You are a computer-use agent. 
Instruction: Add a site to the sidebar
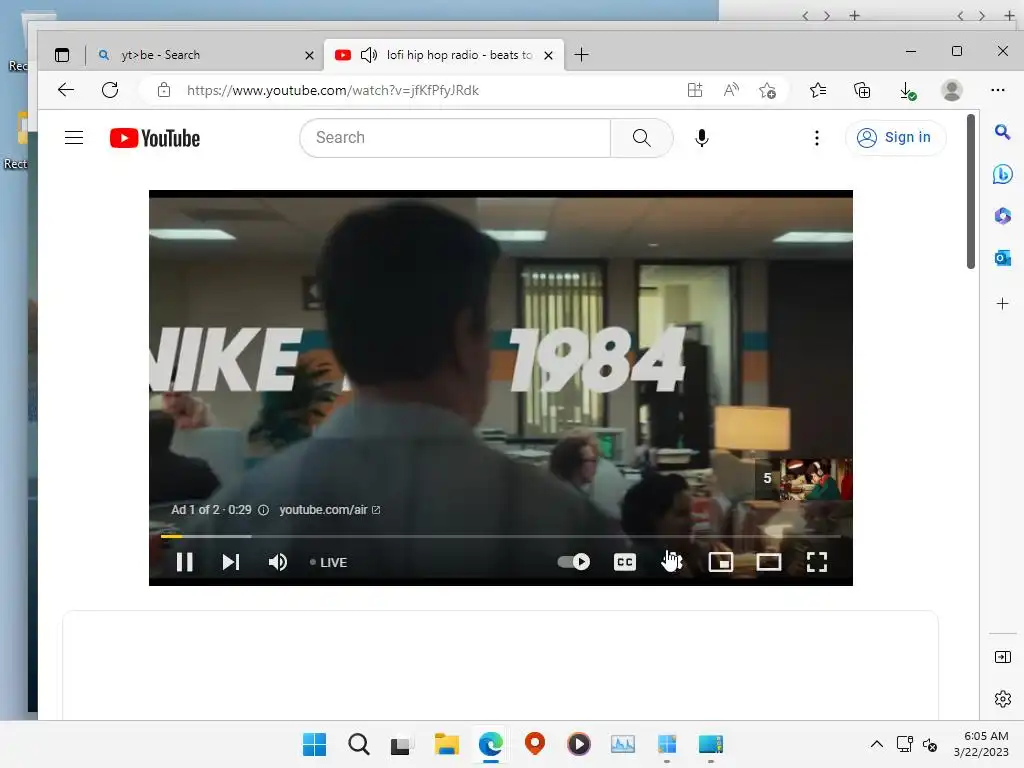point(1002,304)
